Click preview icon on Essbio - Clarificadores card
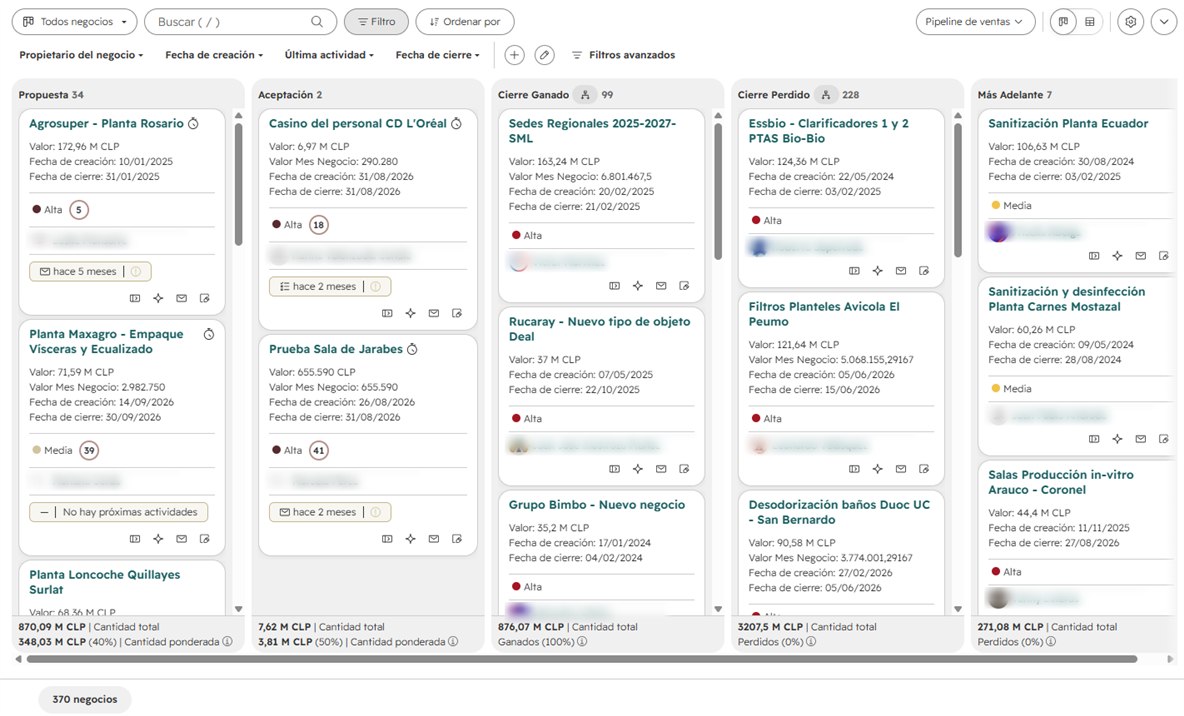The height and width of the screenshot is (716, 1184). tap(854, 271)
